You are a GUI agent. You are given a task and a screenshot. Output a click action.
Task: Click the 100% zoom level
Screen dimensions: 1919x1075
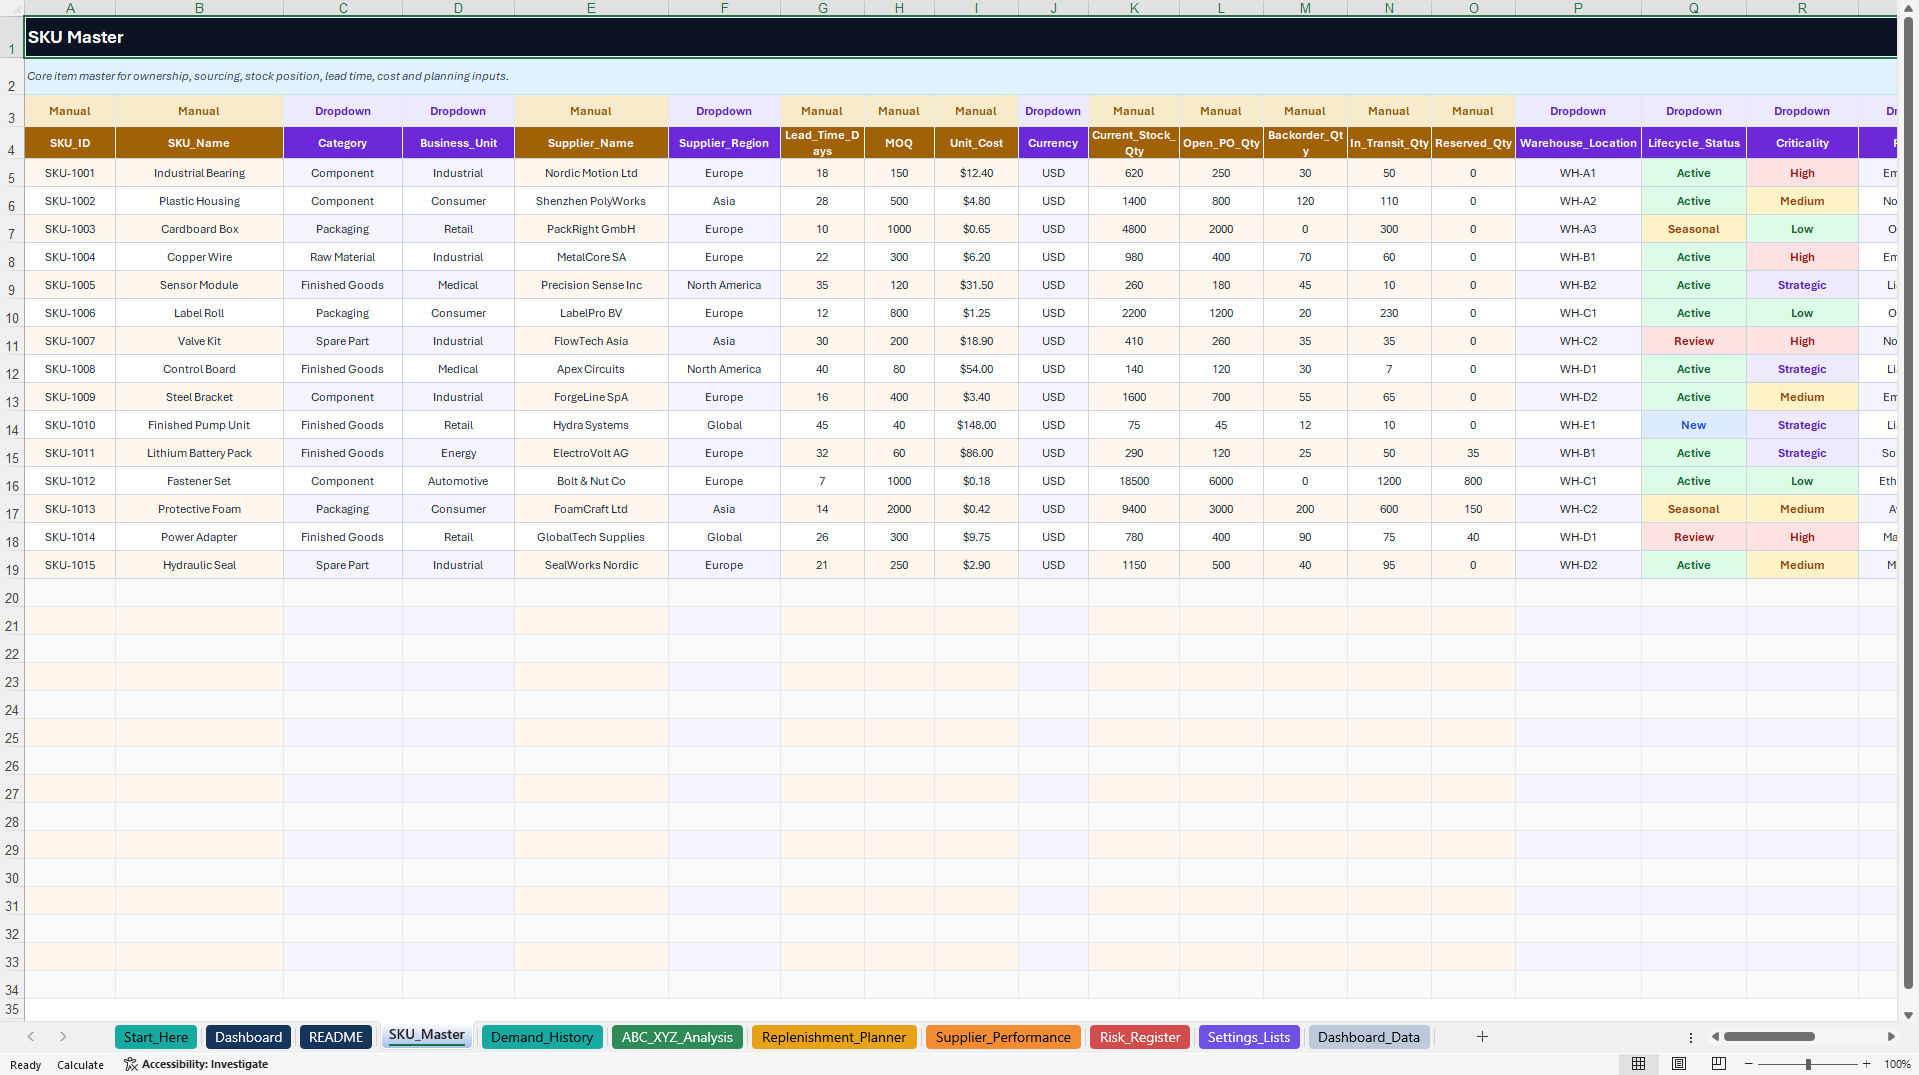pos(1897,1065)
